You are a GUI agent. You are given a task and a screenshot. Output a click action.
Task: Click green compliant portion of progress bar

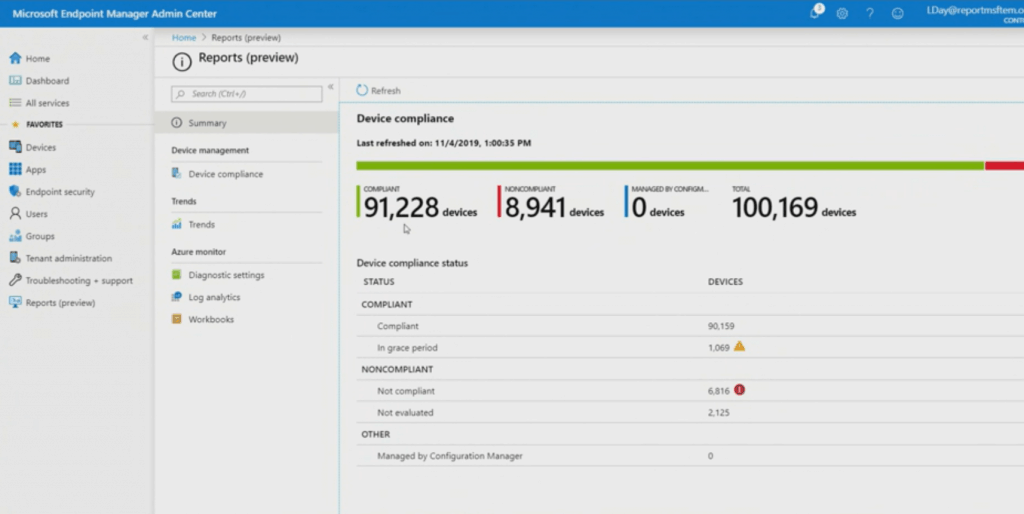670,165
